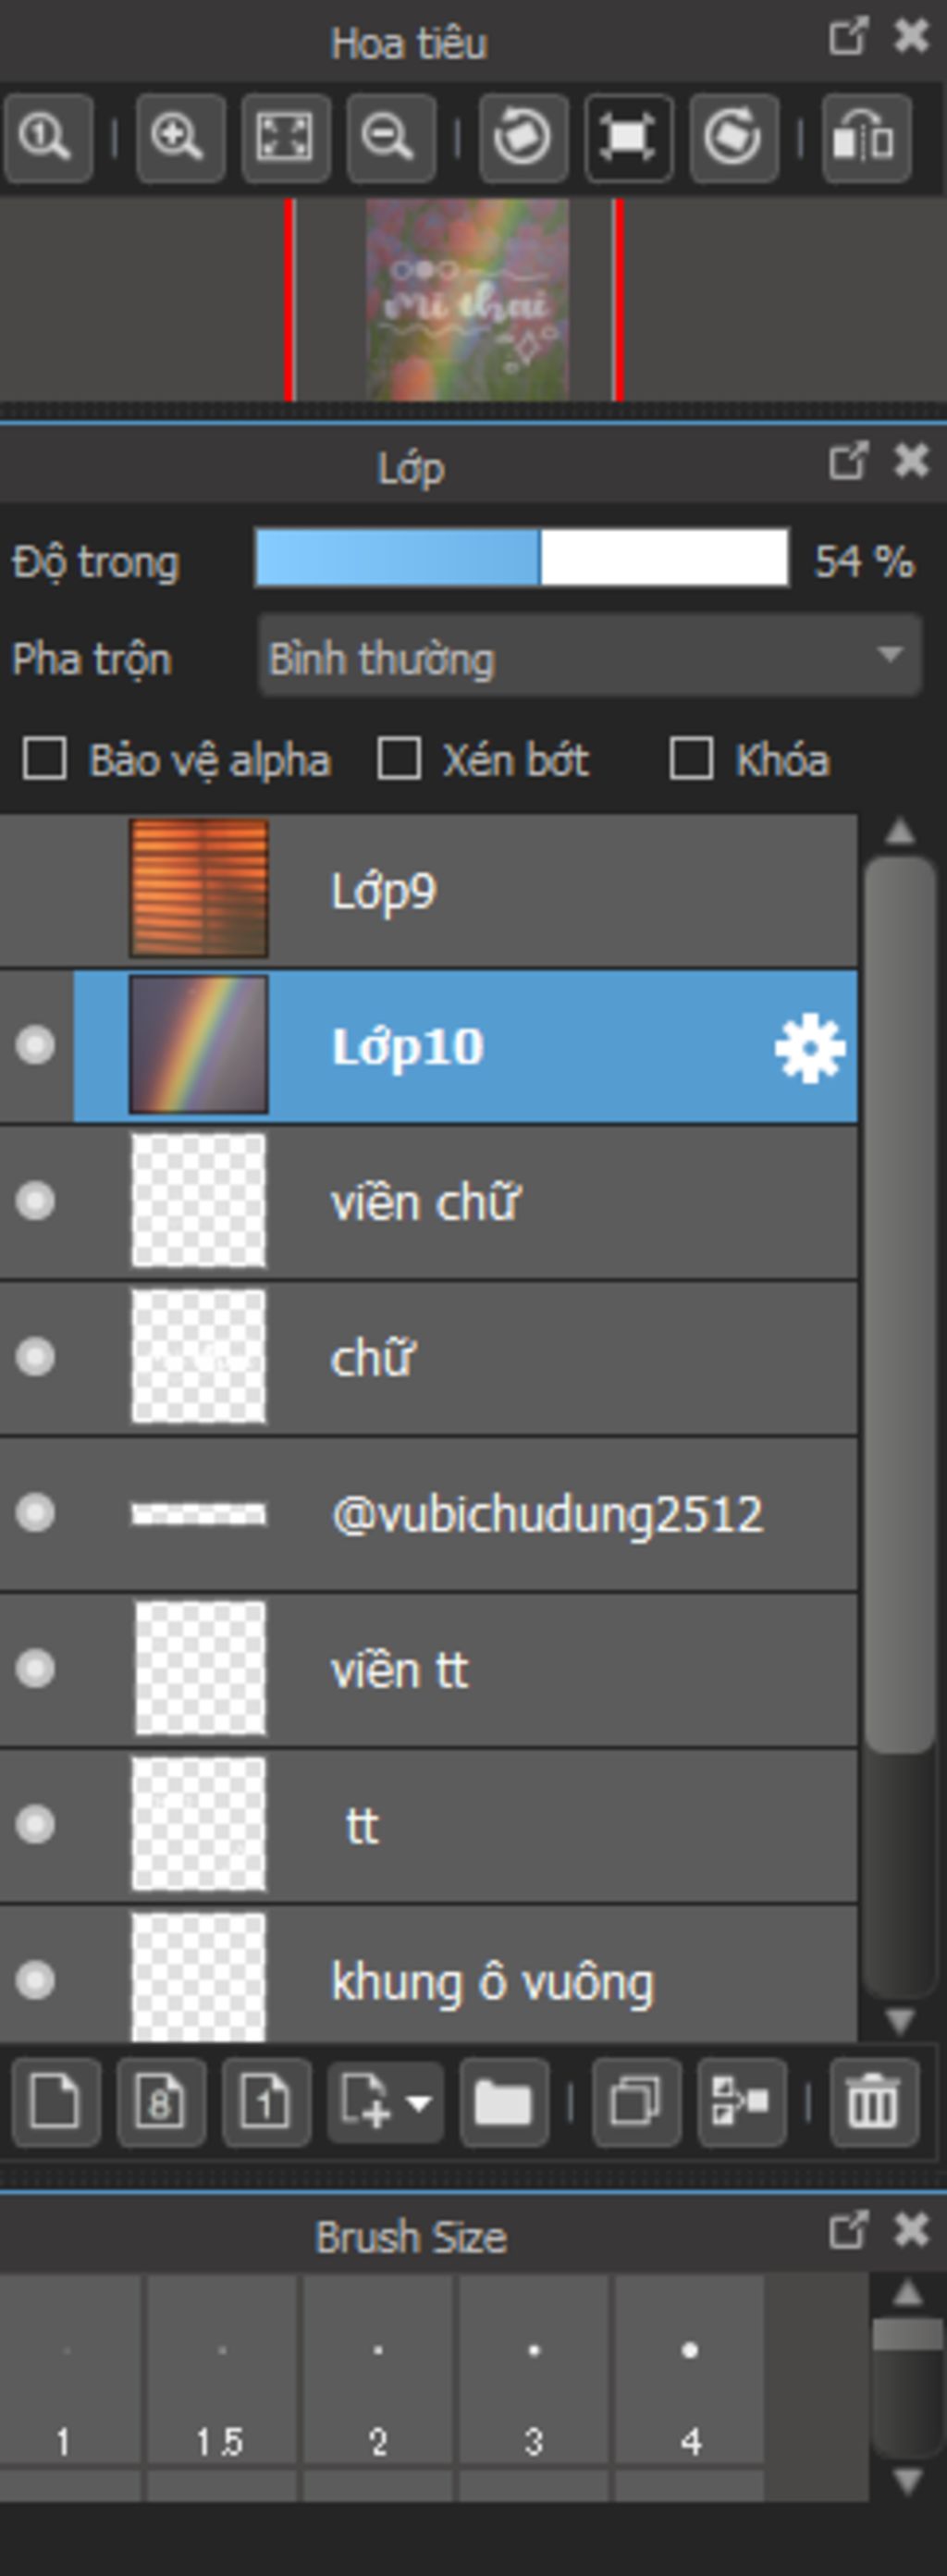Choose brush size 3 preset
Screen dimensions: 947x2576
(533, 2369)
